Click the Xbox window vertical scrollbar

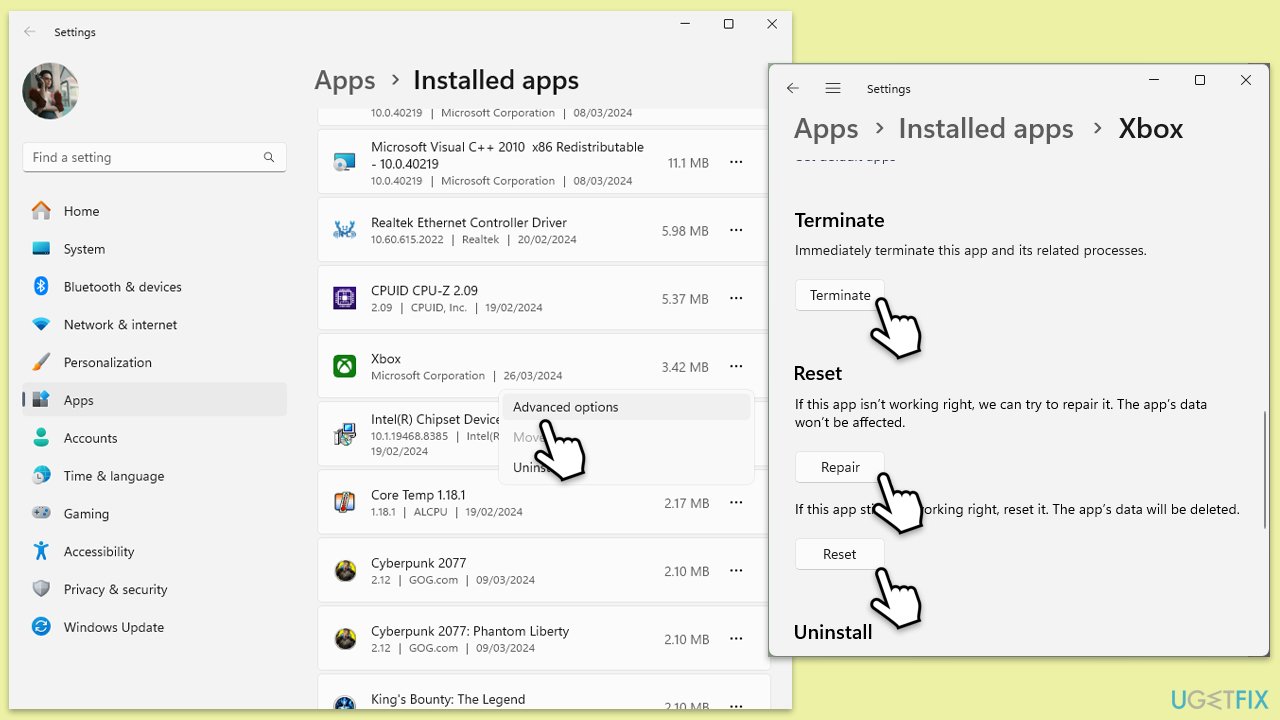[1265, 470]
